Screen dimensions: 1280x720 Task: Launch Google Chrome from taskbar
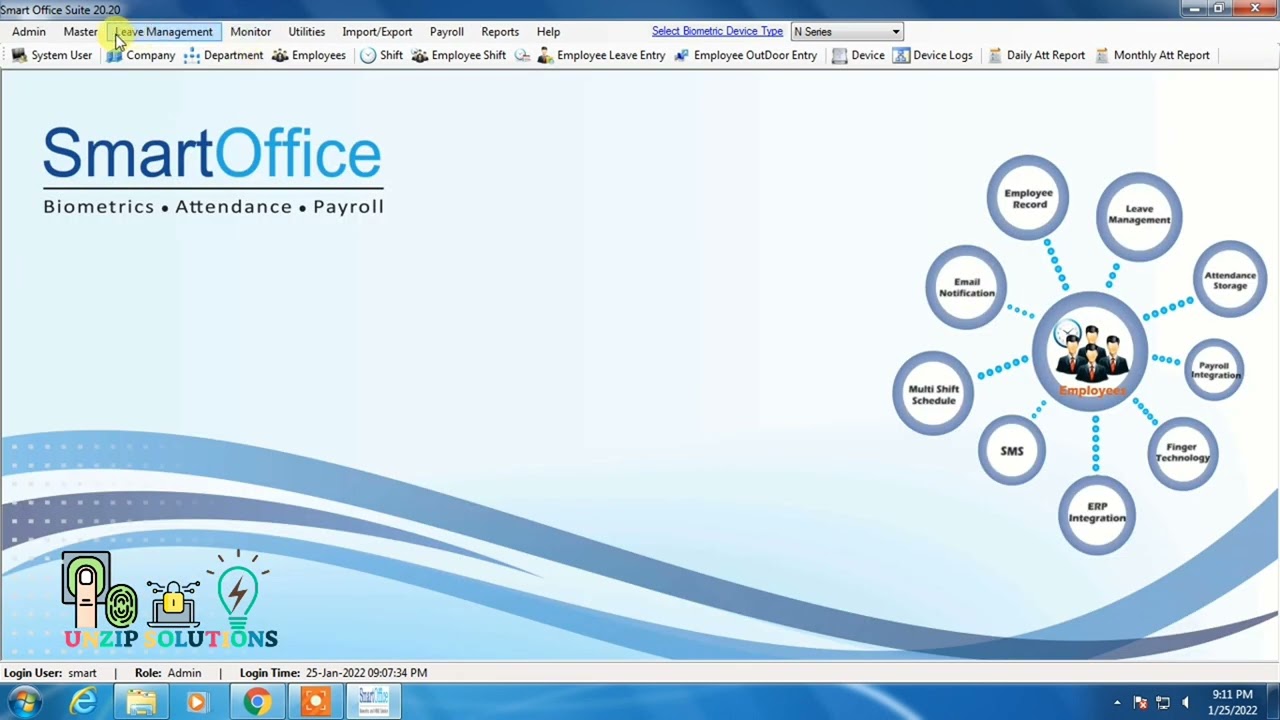[x=257, y=702]
